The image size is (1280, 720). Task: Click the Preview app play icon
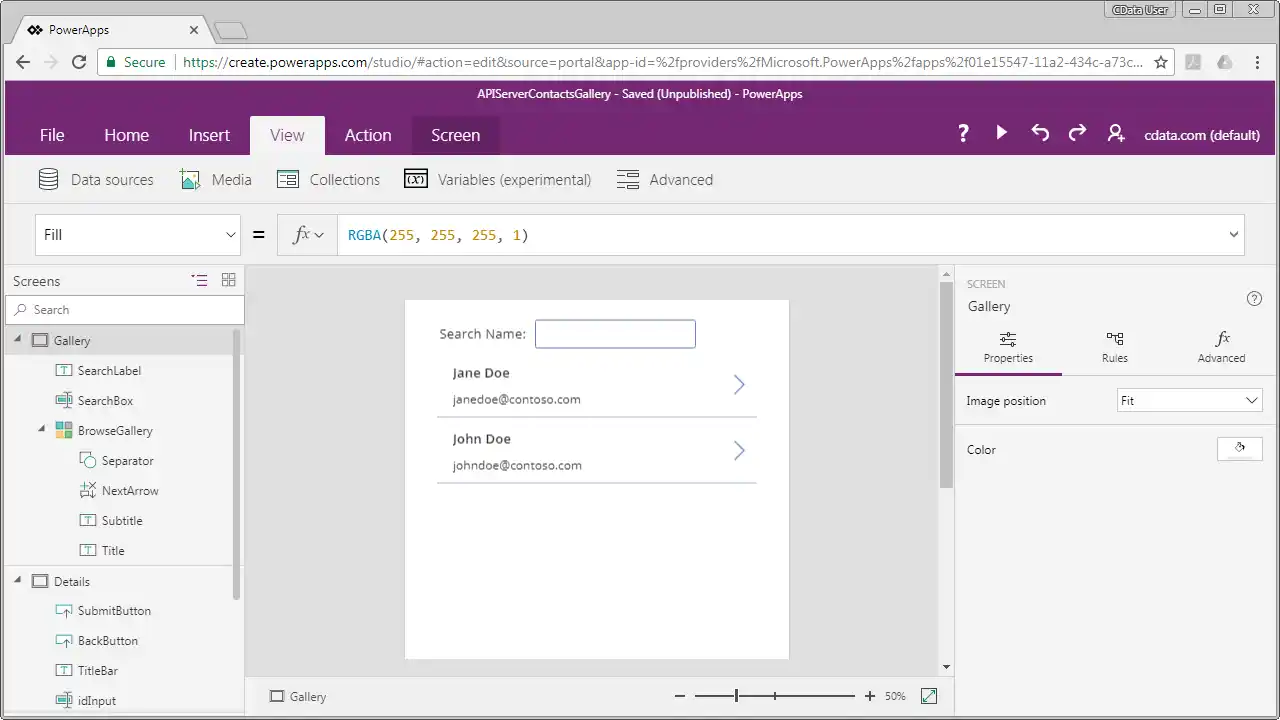(x=1001, y=133)
